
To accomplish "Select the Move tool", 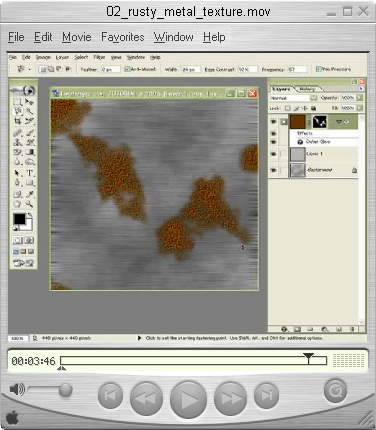I will click(29, 102).
